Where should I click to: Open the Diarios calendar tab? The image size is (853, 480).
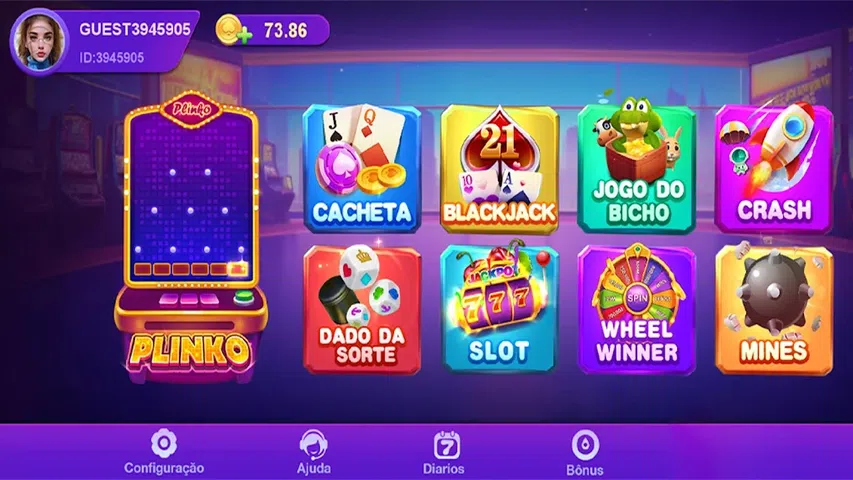pyautogui.click(x=444, y=453)
